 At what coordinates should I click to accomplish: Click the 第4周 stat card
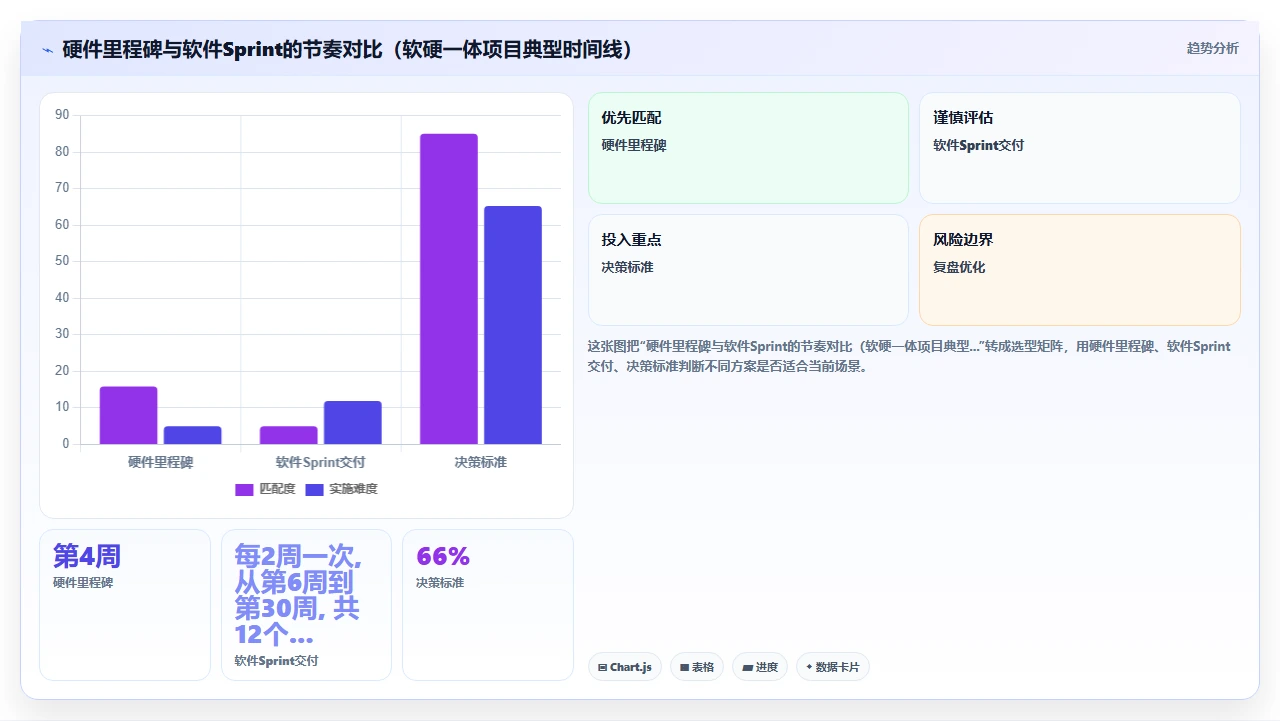point(125,605)
